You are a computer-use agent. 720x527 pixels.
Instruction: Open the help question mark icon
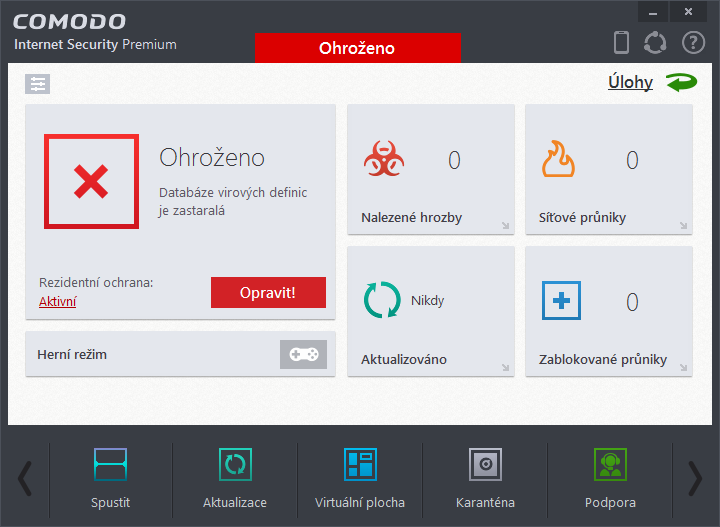click(693, 43)
